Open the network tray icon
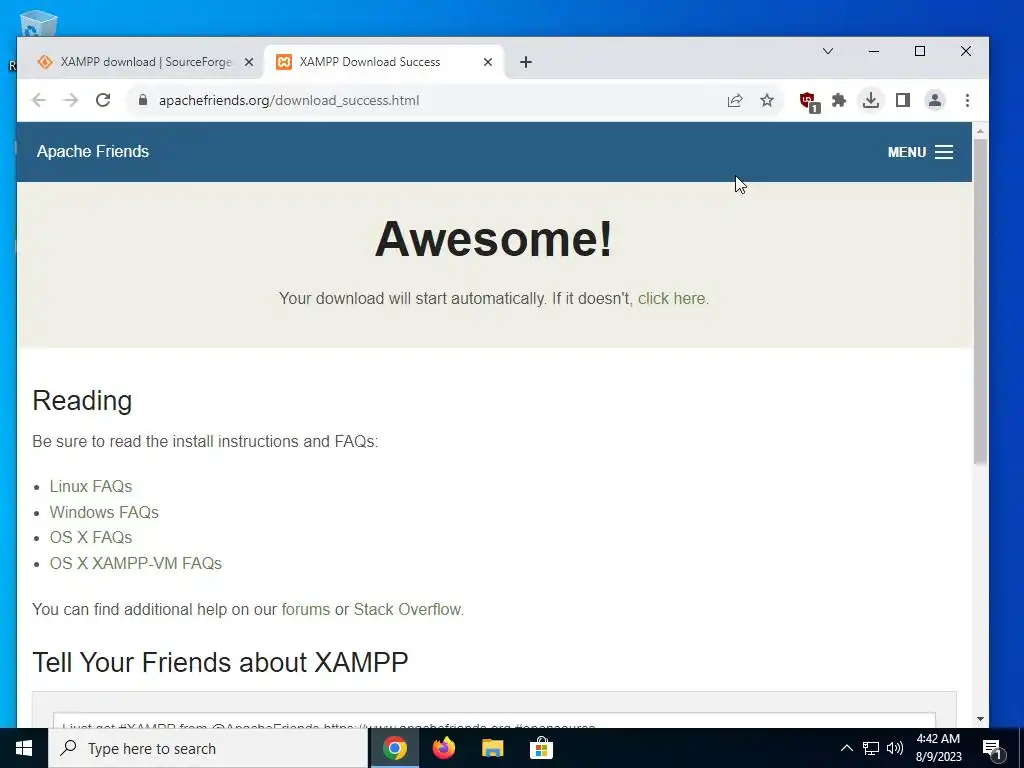Viewport: 1024px width, 768px height. pyautogui.click(x=871, y=748)
